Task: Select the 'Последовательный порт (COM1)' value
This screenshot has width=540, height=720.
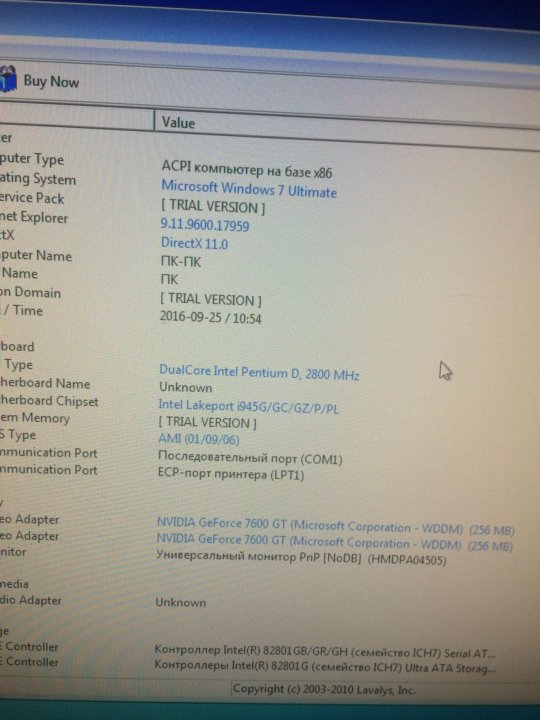Action: (250, 458)
